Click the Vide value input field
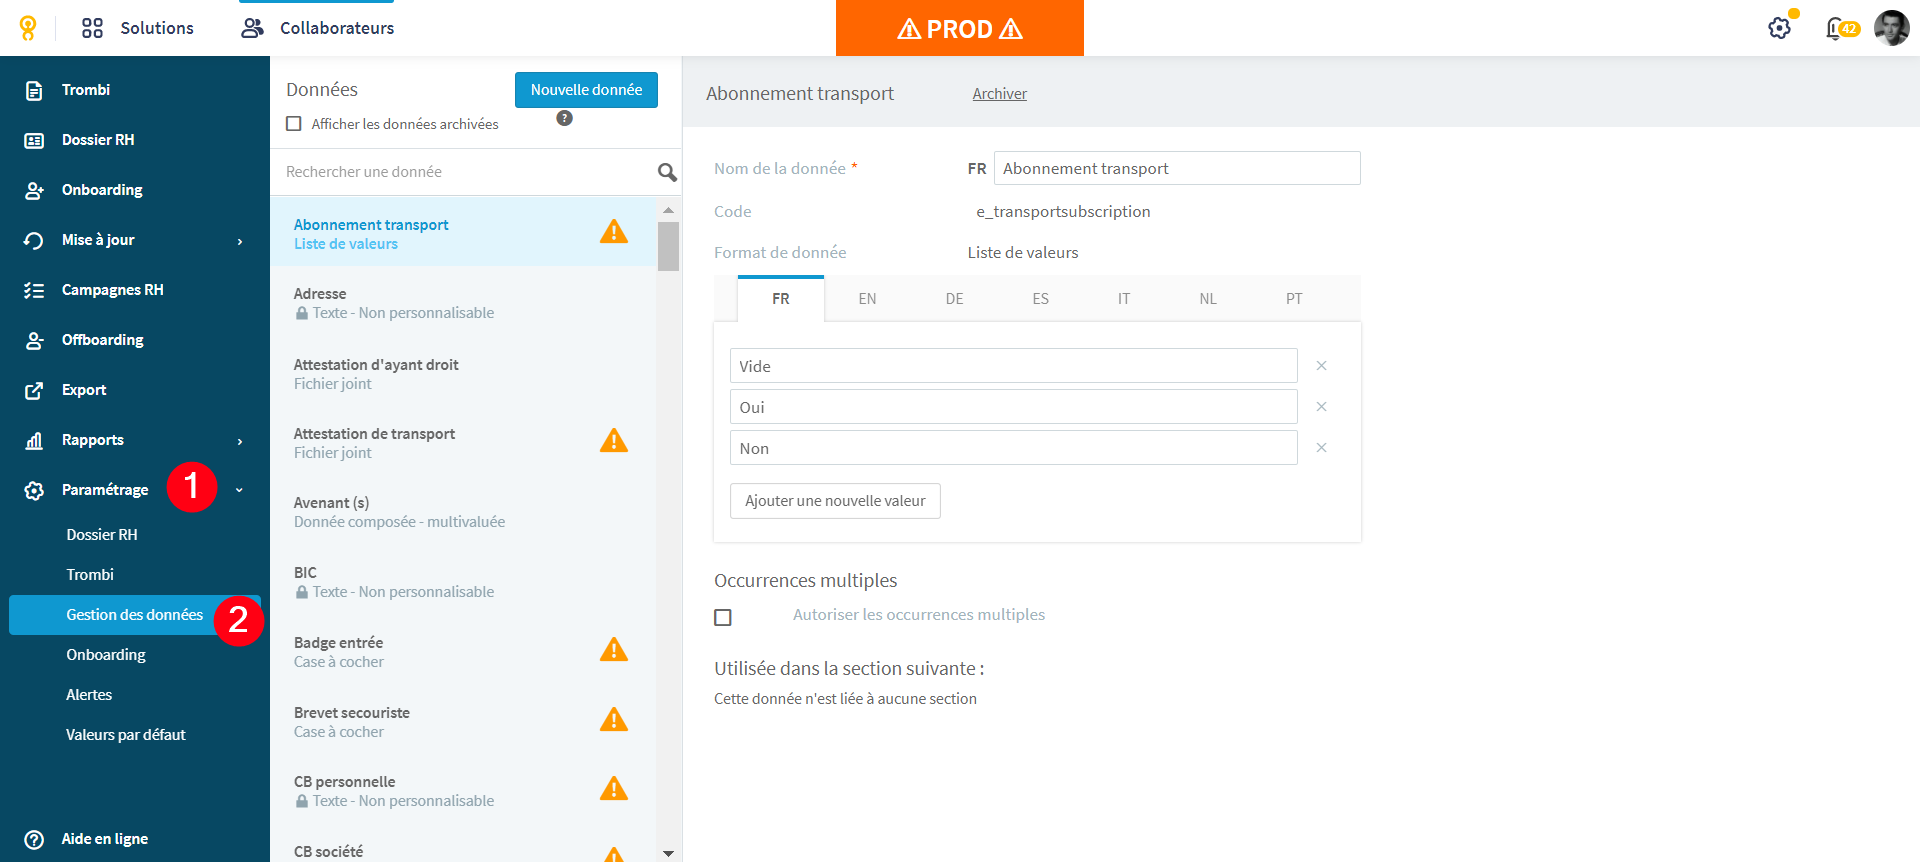The image size is (1920, 862). pyautogui.click(x=1014, y=366)
